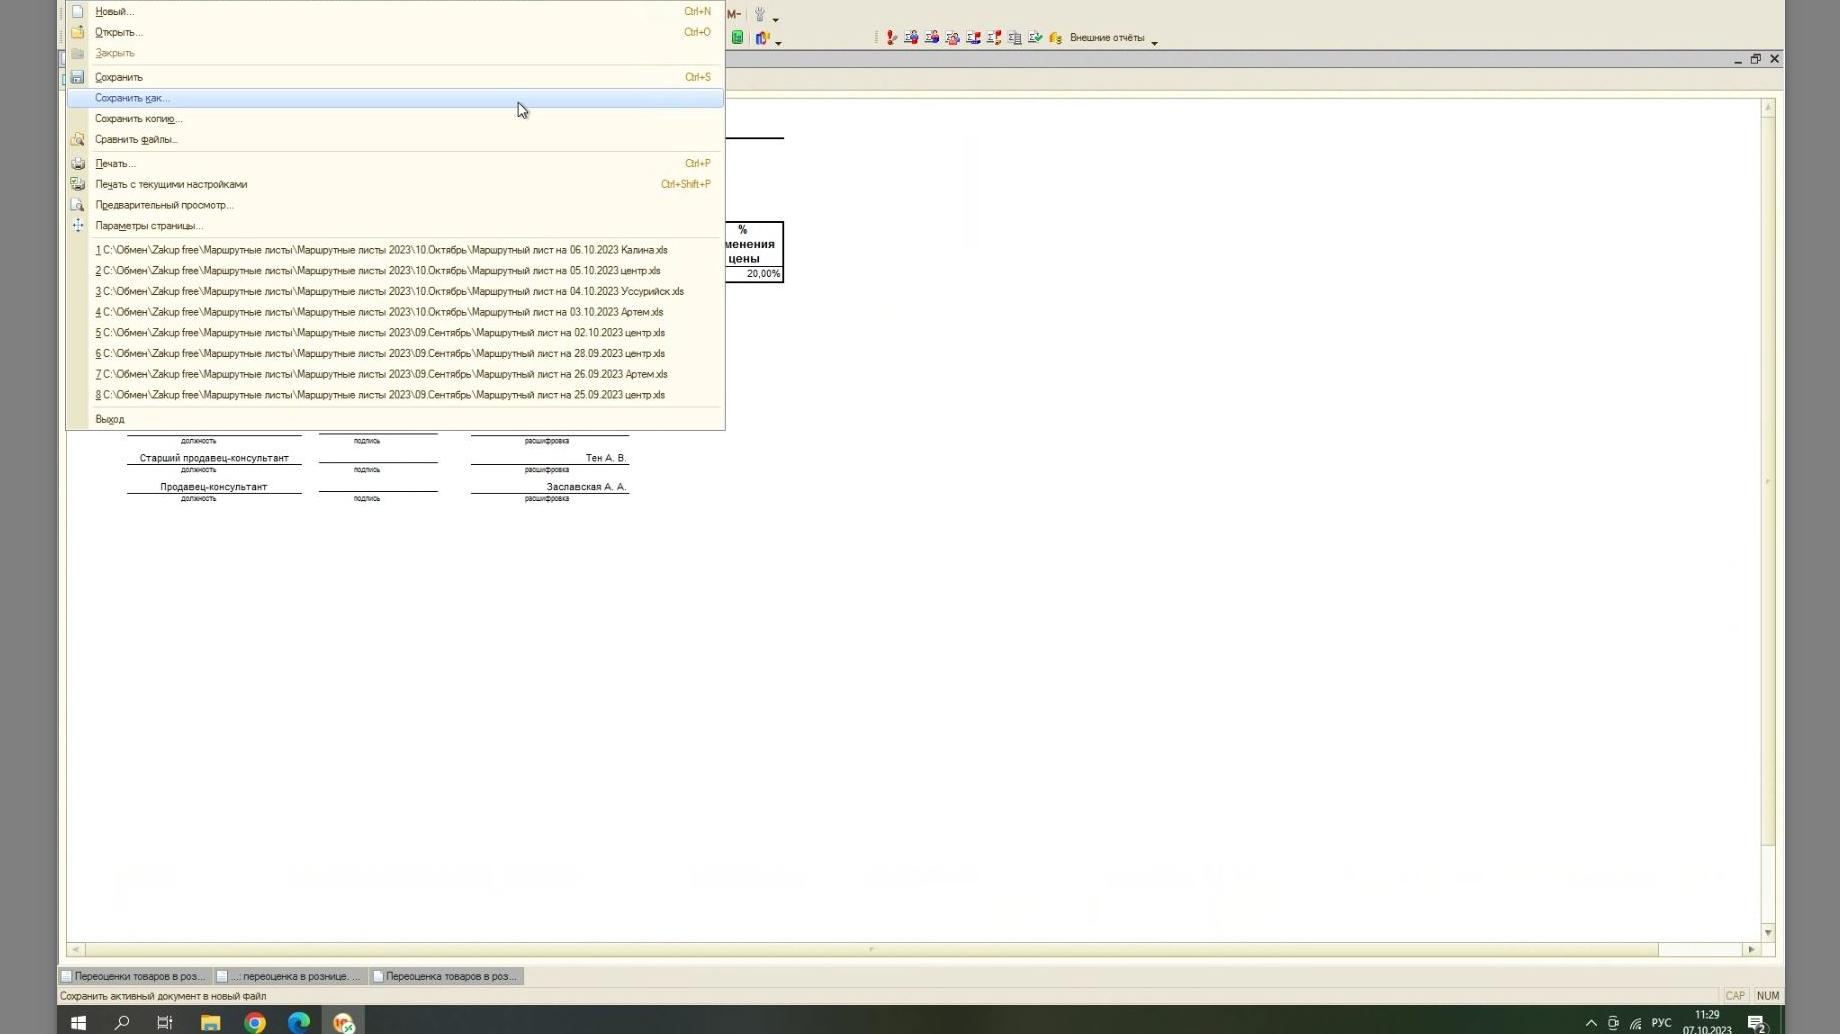The image size is (1840, 1034).
Task: Select Сравнить файлы... menu entry
Action: pos(395,139)
